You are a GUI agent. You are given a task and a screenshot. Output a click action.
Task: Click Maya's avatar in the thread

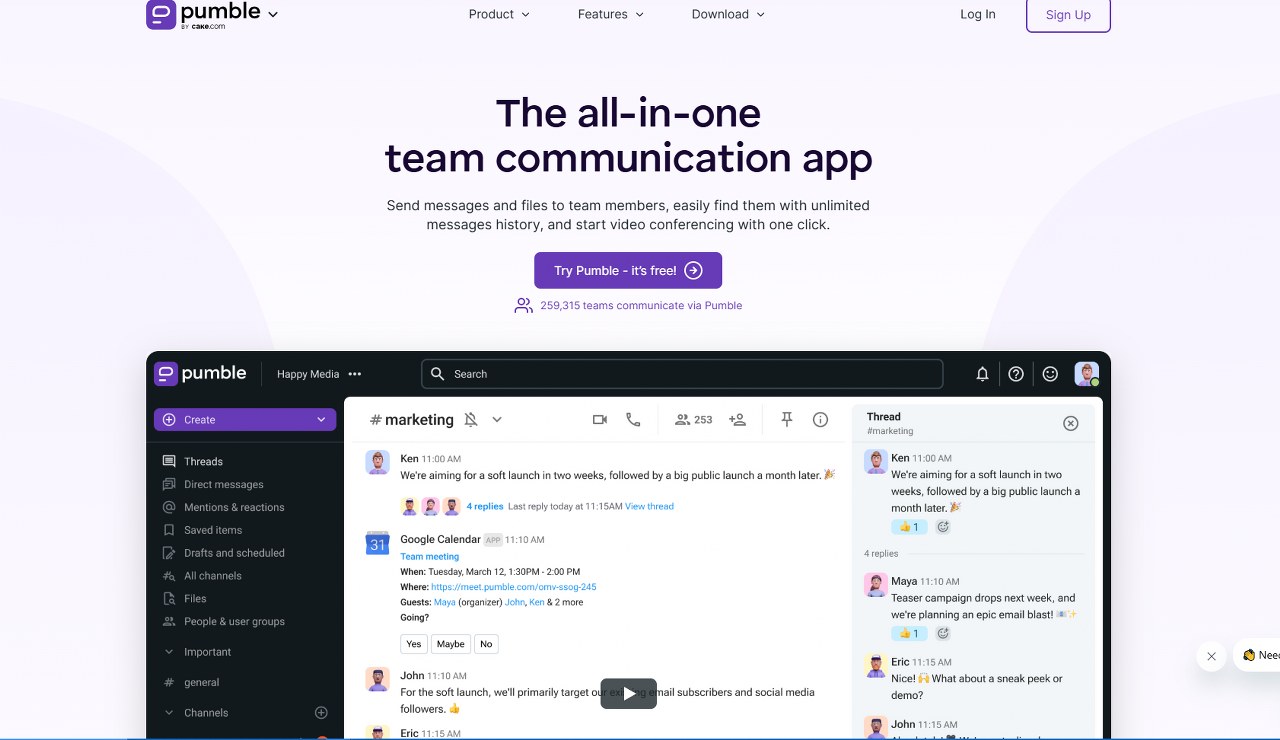tap(876, 585)
